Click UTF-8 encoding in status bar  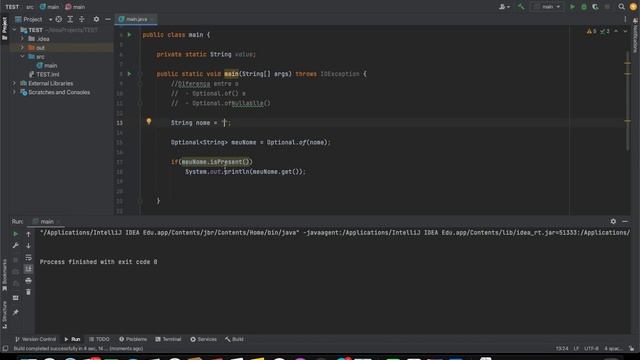point(591,349)
